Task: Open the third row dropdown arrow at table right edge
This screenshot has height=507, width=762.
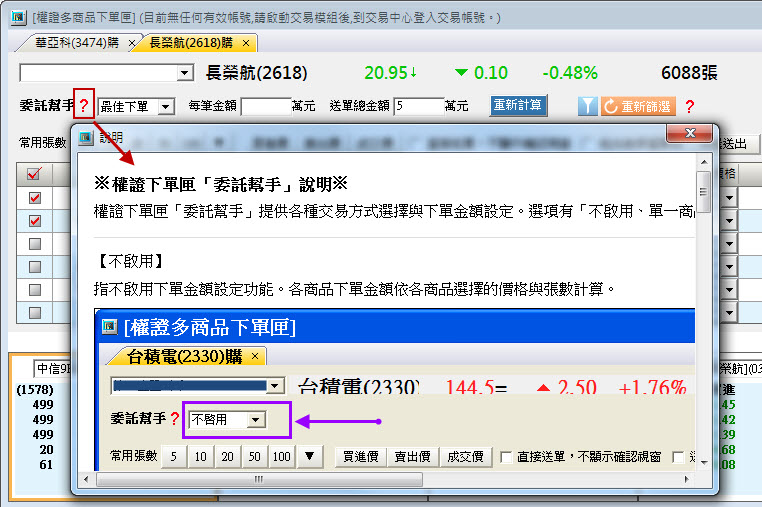Action: tap(729, 244)
